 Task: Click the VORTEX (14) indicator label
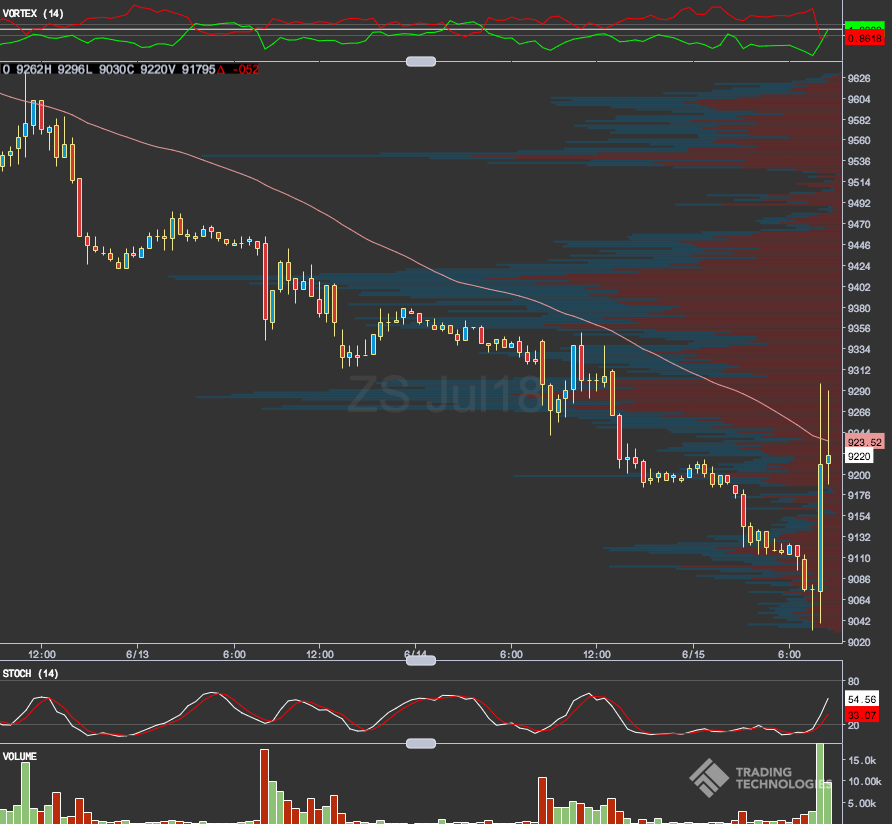click(33, 13)
